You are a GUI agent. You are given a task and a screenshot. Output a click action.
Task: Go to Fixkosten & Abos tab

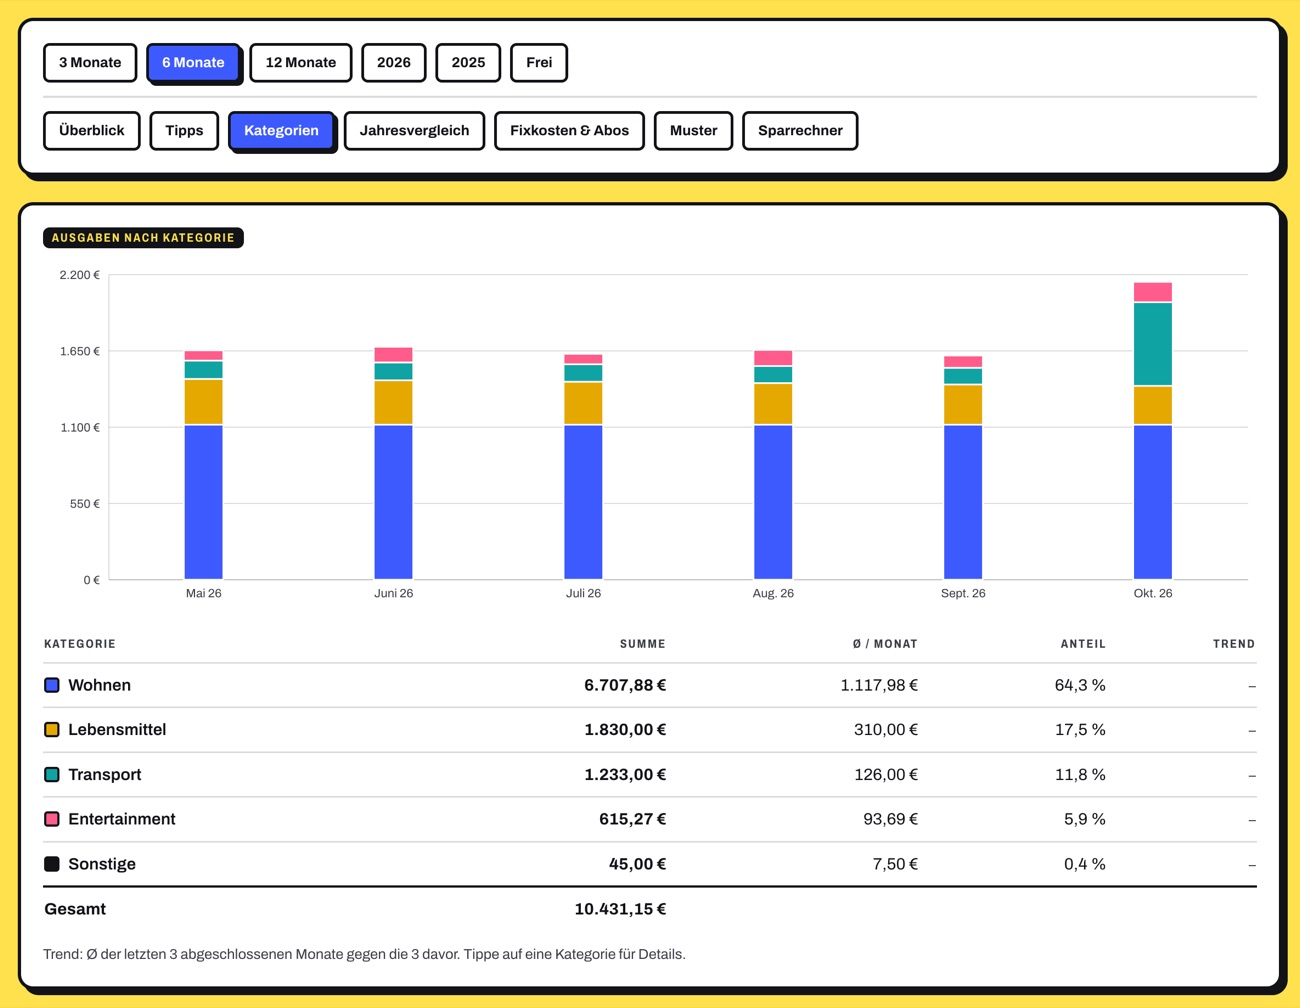[x=569, y=130]
